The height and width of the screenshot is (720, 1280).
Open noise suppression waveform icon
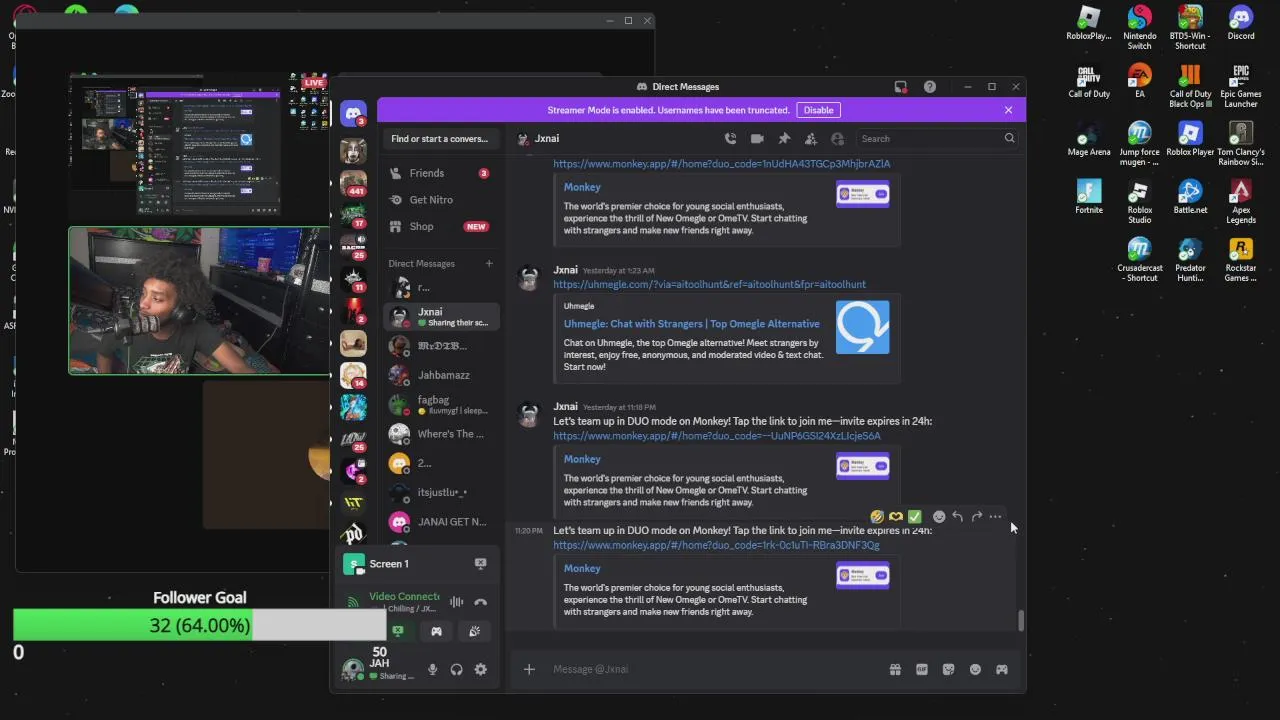point(456,602)
